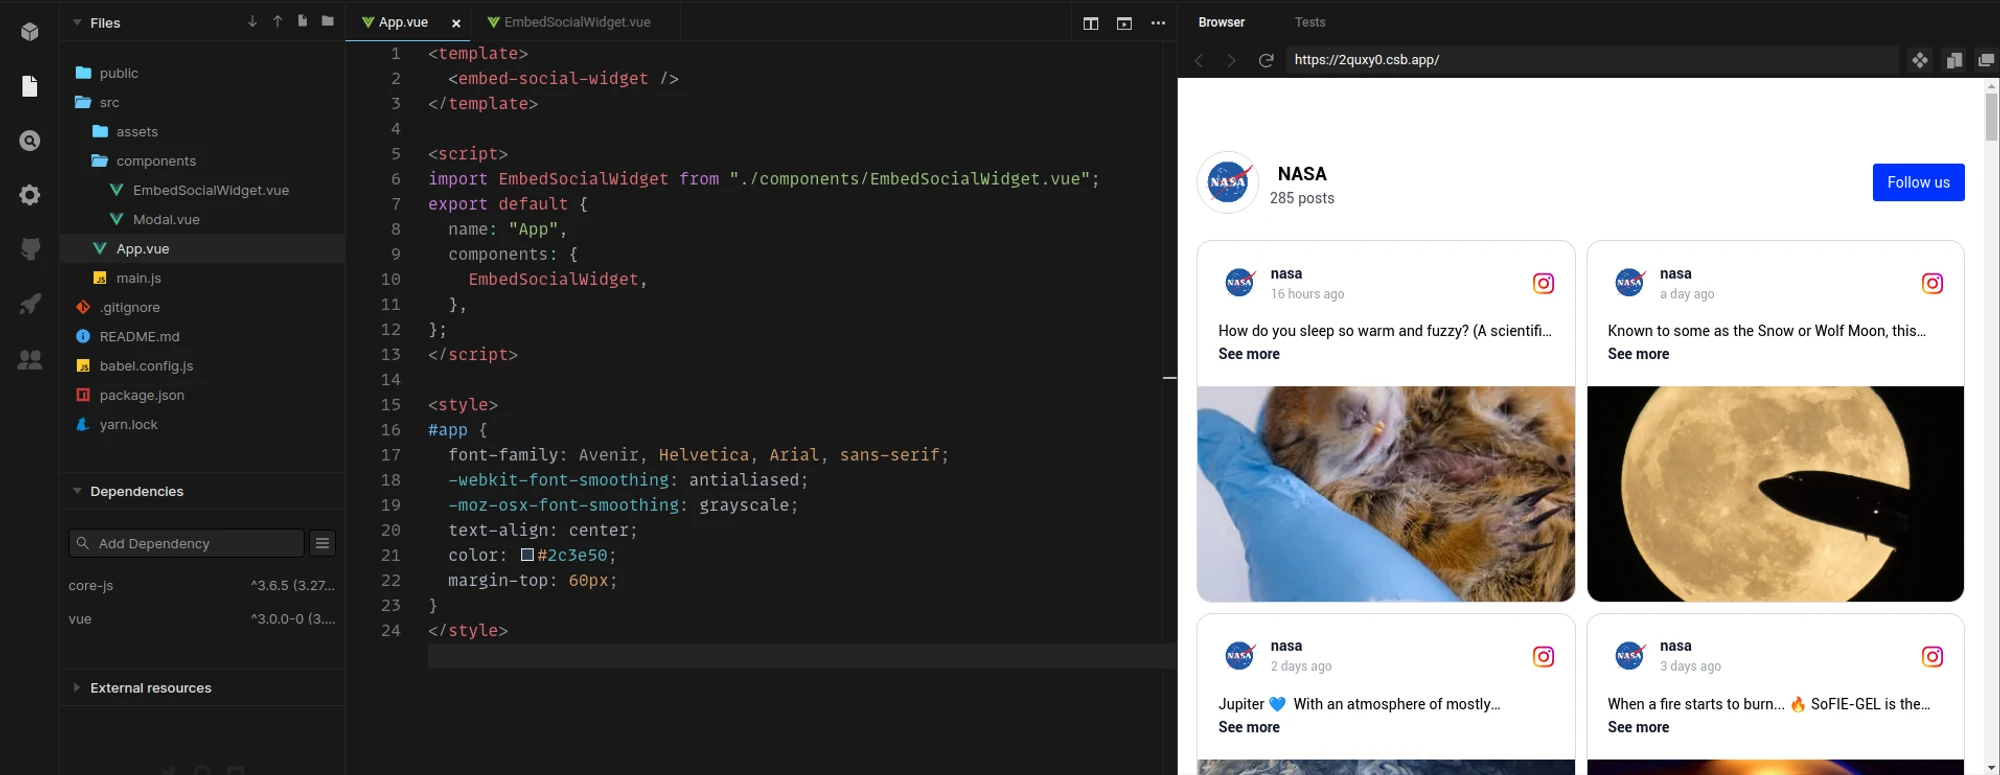Click the new file icon in Files header
Screen dimensions: 2000x775
(x=302, y=21)
